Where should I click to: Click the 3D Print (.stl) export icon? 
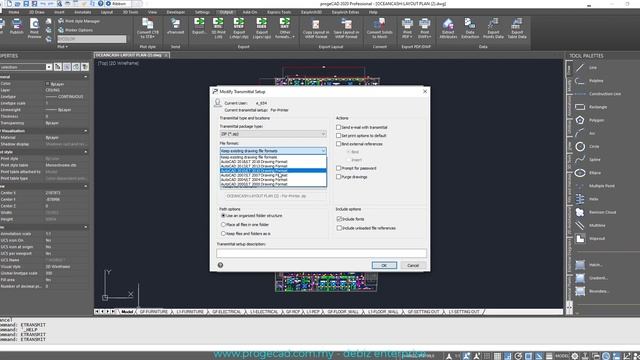[x=218, y=28]
